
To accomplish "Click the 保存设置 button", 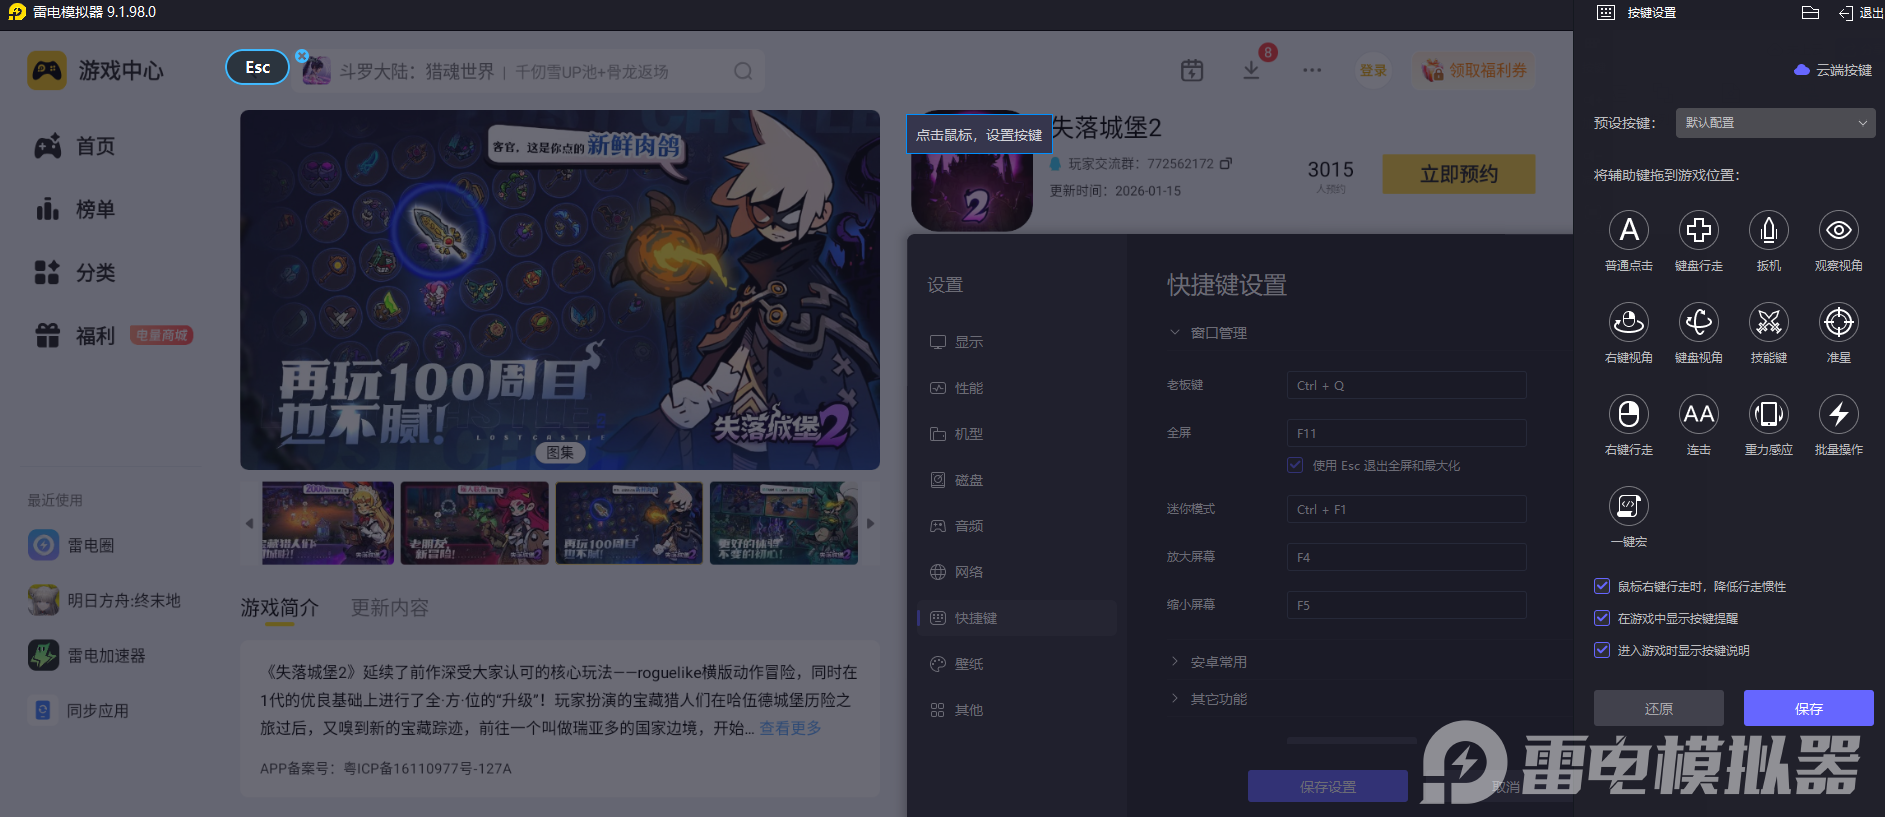I will coord(1327,786).
